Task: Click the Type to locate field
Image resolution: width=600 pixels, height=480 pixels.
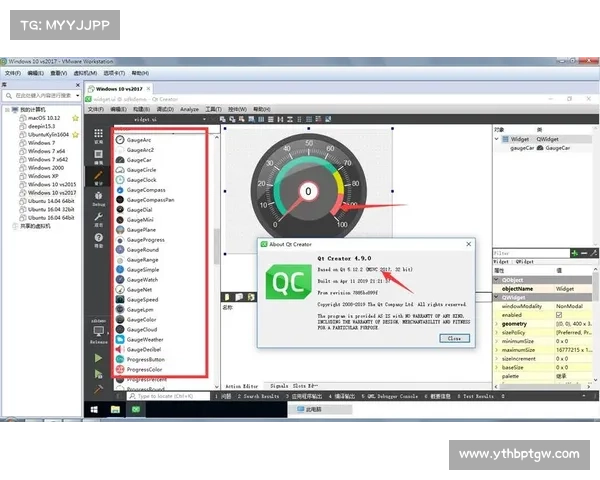Action: [169, 396]
